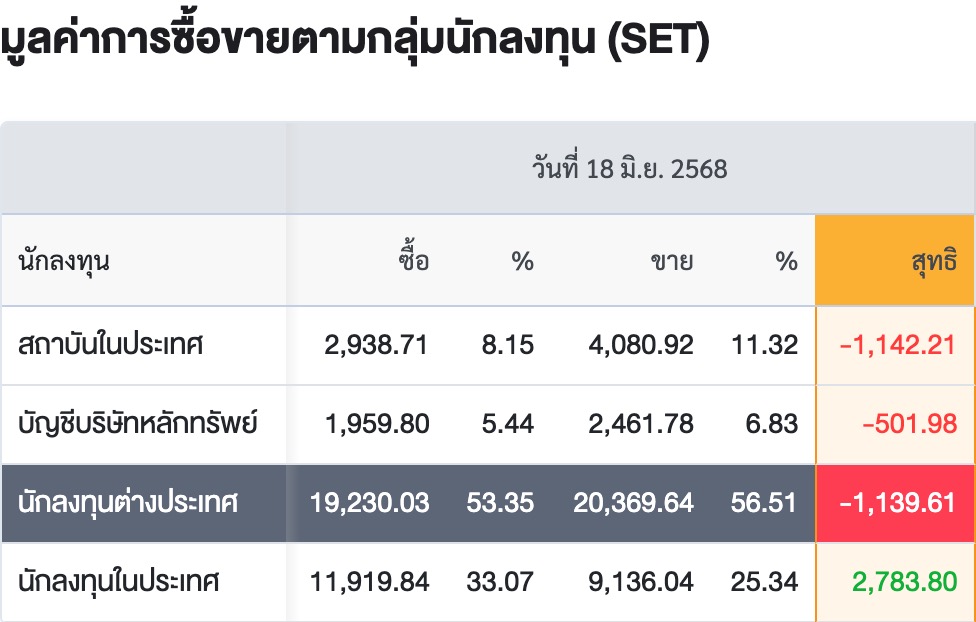Select sell value 2,461.78
976x622 pixels.
click(641, 424)
